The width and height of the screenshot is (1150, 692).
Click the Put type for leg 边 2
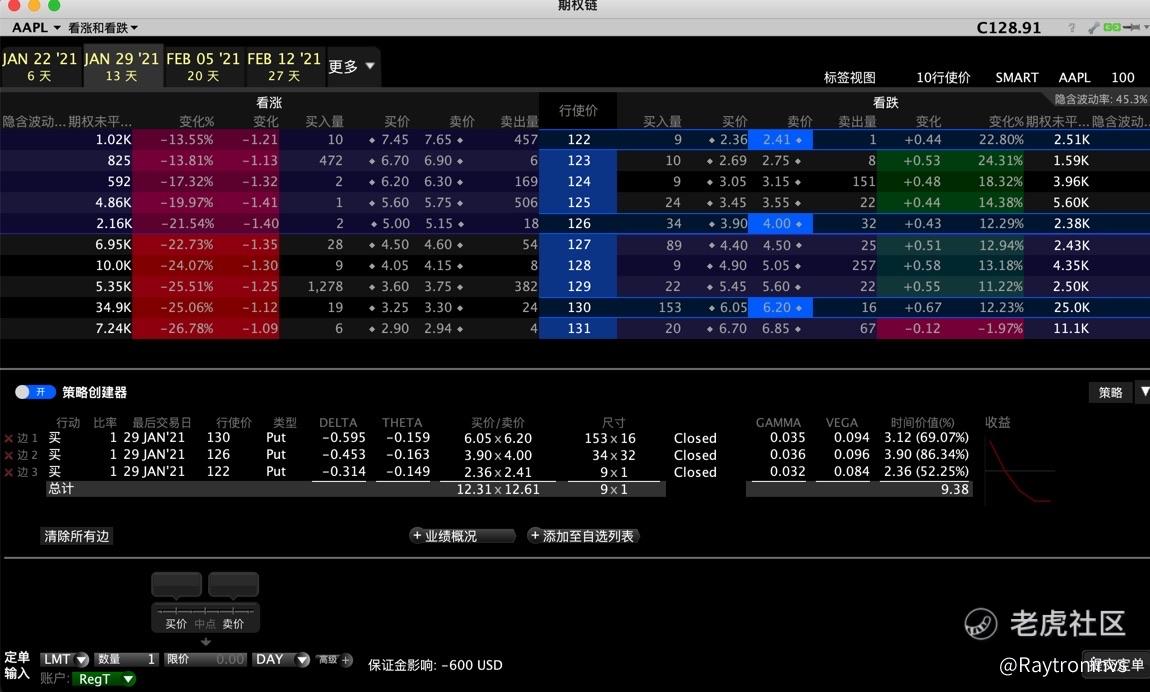276,455
